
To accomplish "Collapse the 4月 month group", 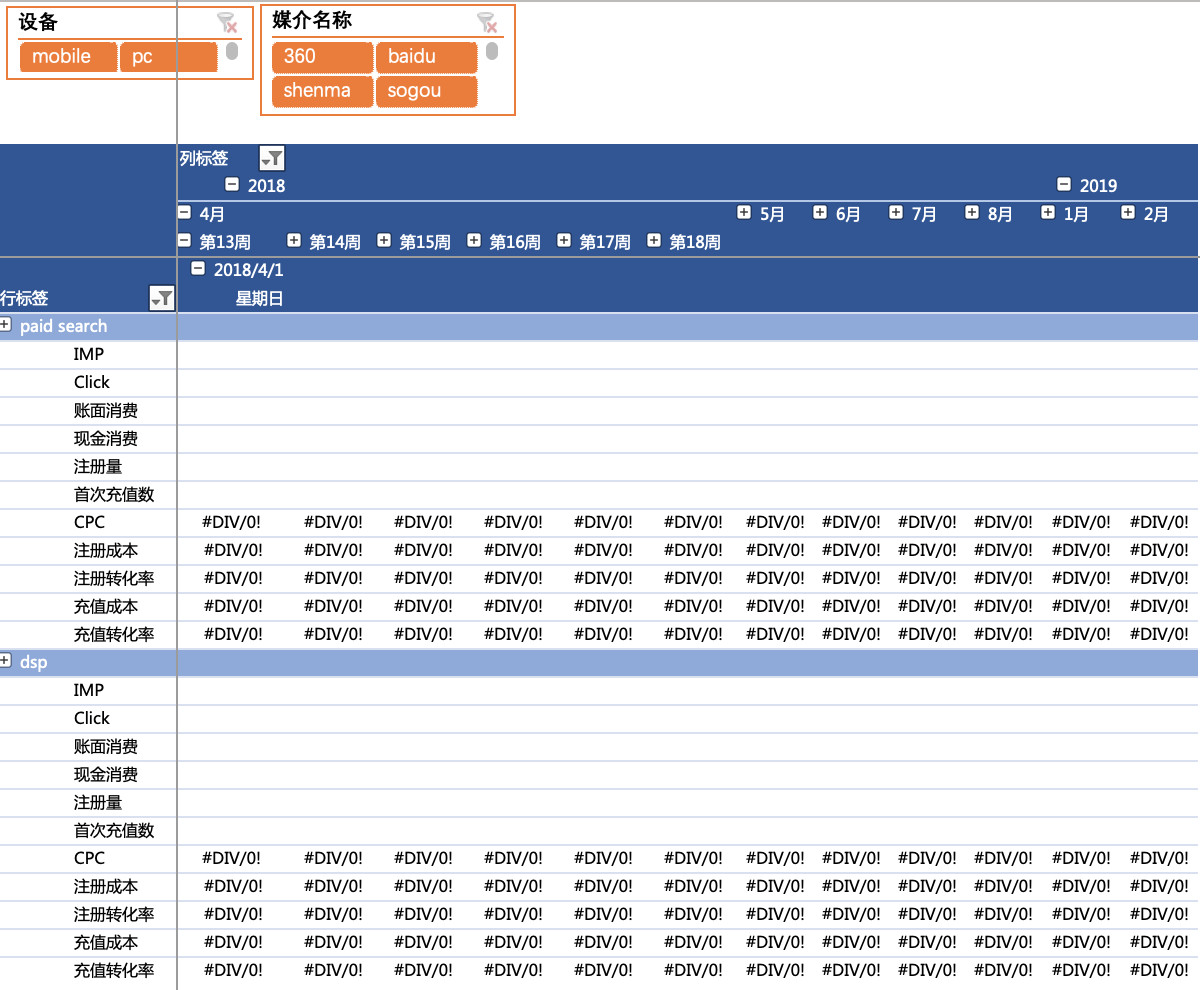I will point(184,213).
